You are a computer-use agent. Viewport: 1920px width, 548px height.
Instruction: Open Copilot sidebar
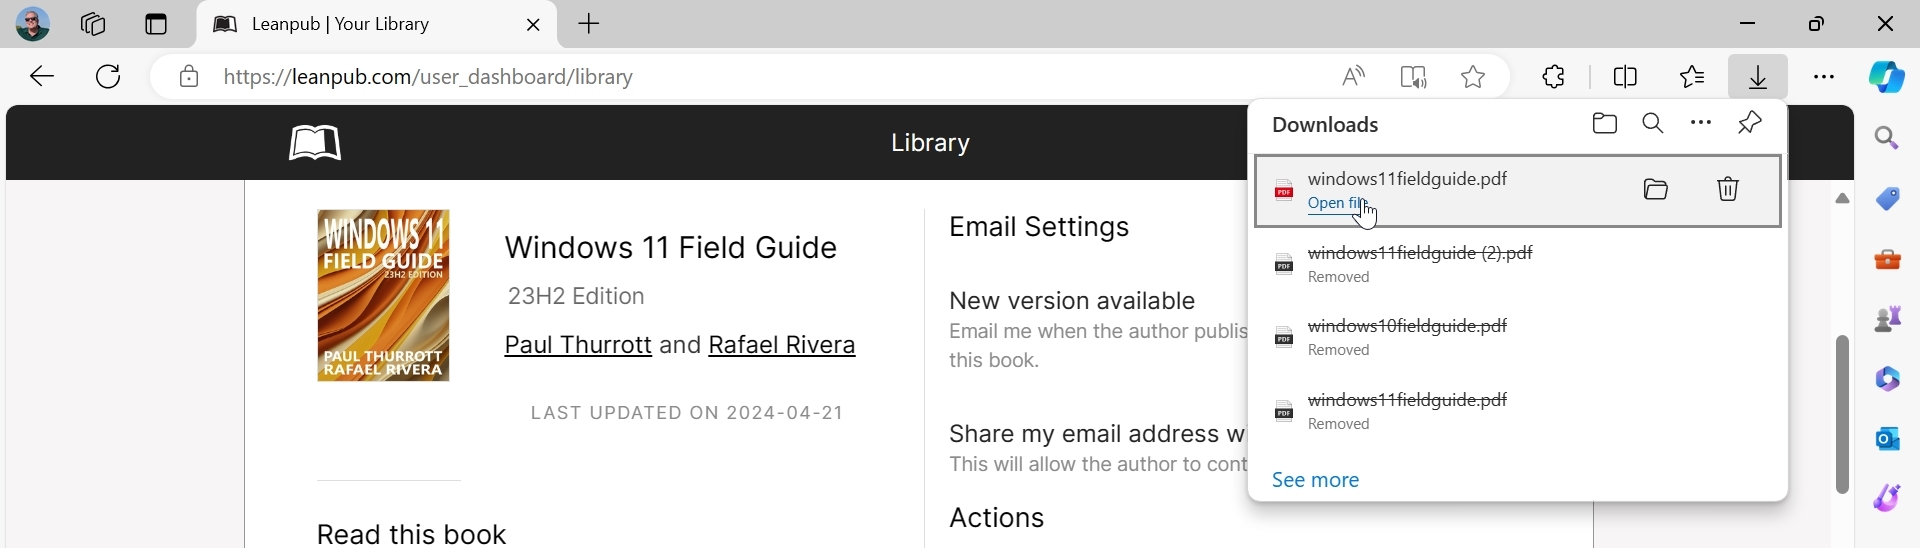click(x=1887, y=77)
